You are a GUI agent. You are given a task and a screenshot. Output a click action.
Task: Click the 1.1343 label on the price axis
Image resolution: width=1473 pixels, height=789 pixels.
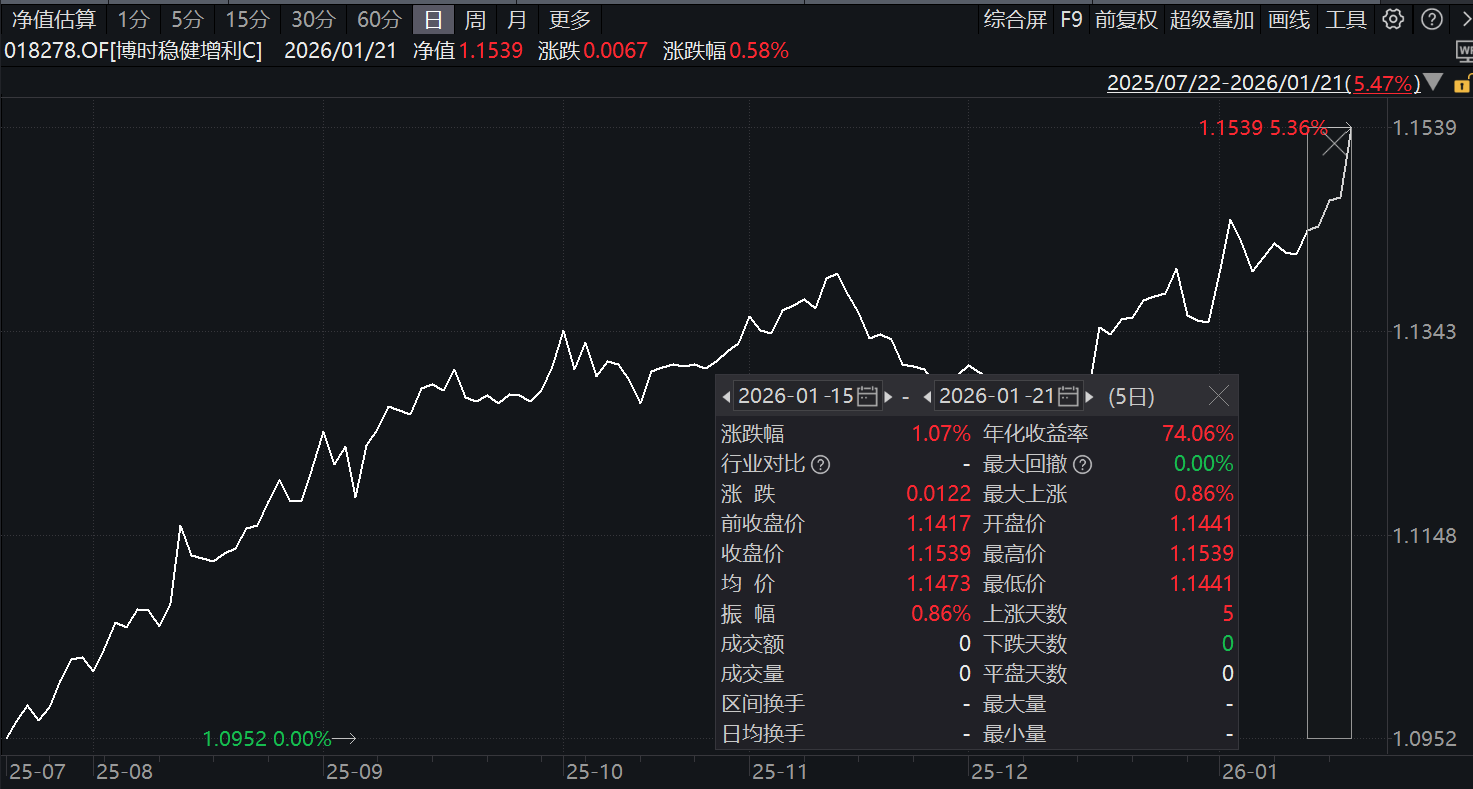coord(1425,331)
